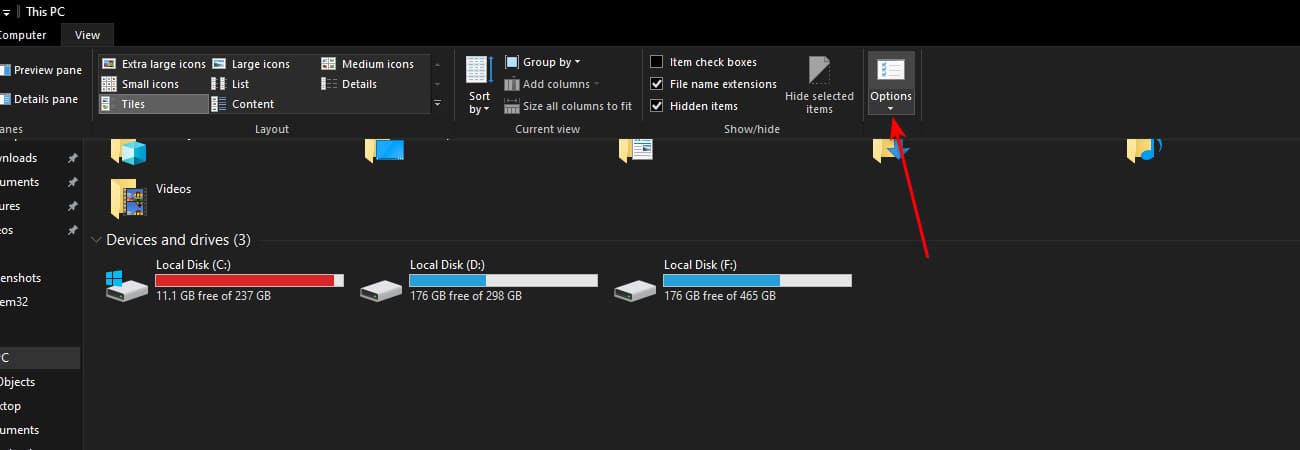Image resolution: width=1300 pixels, height=450 pixels.
Task: Uncheck Hidden items checkbox
Action: coord(657,106)
